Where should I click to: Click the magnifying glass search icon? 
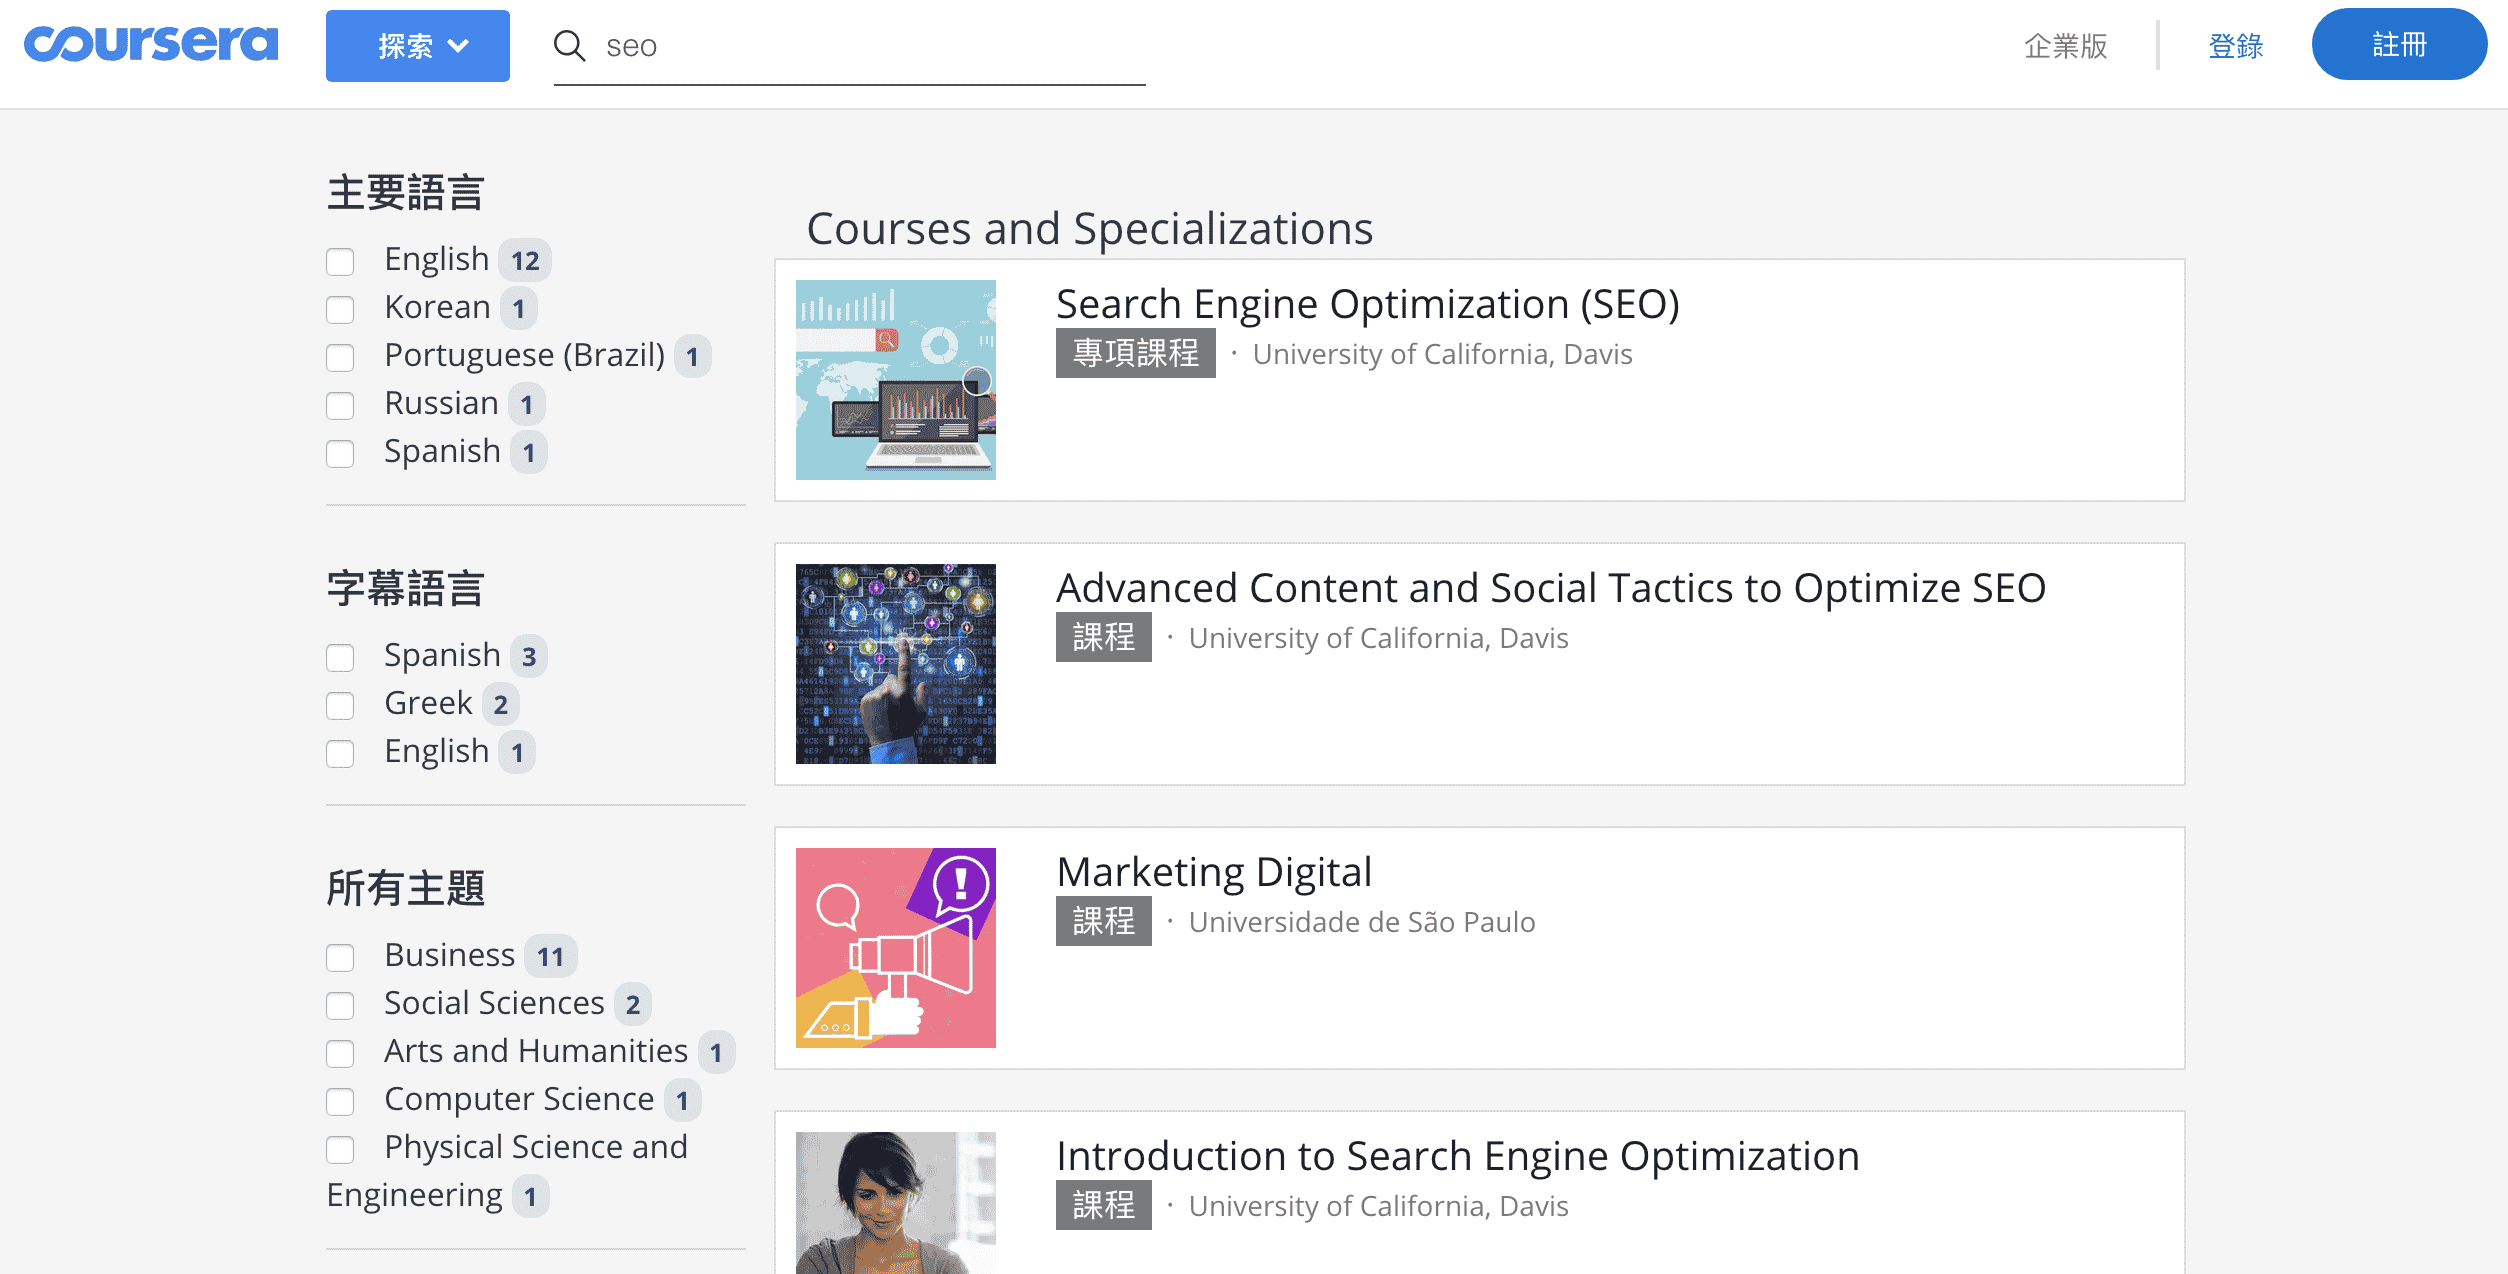coord(569,46)
